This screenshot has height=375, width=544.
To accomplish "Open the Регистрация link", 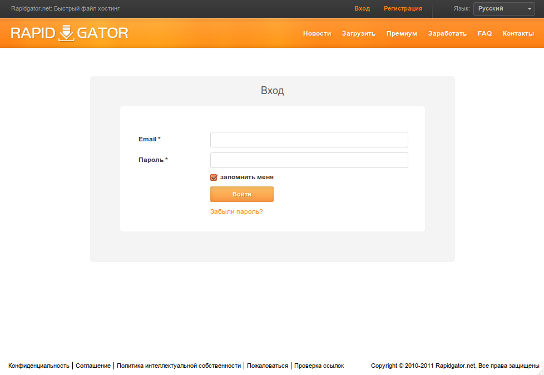I will 403,9.
